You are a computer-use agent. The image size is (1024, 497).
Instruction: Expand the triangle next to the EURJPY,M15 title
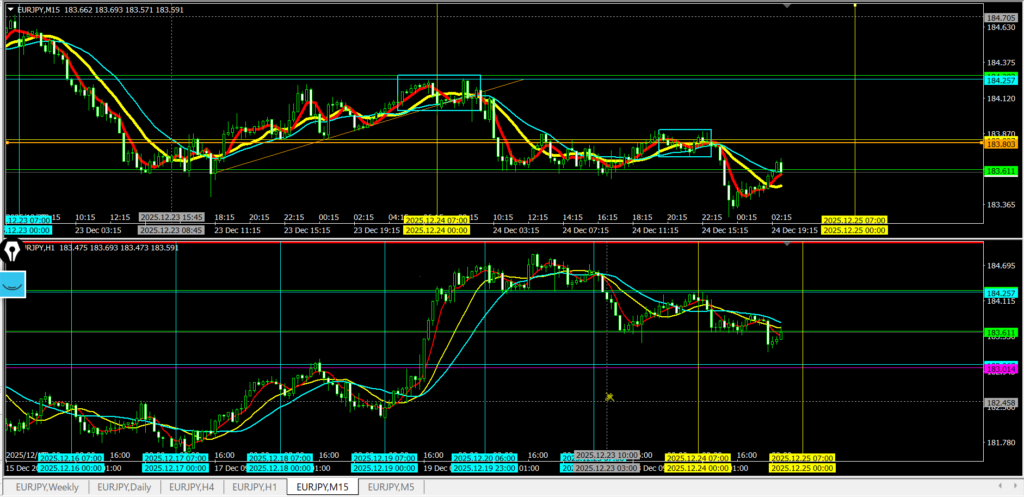click(10, 10)
